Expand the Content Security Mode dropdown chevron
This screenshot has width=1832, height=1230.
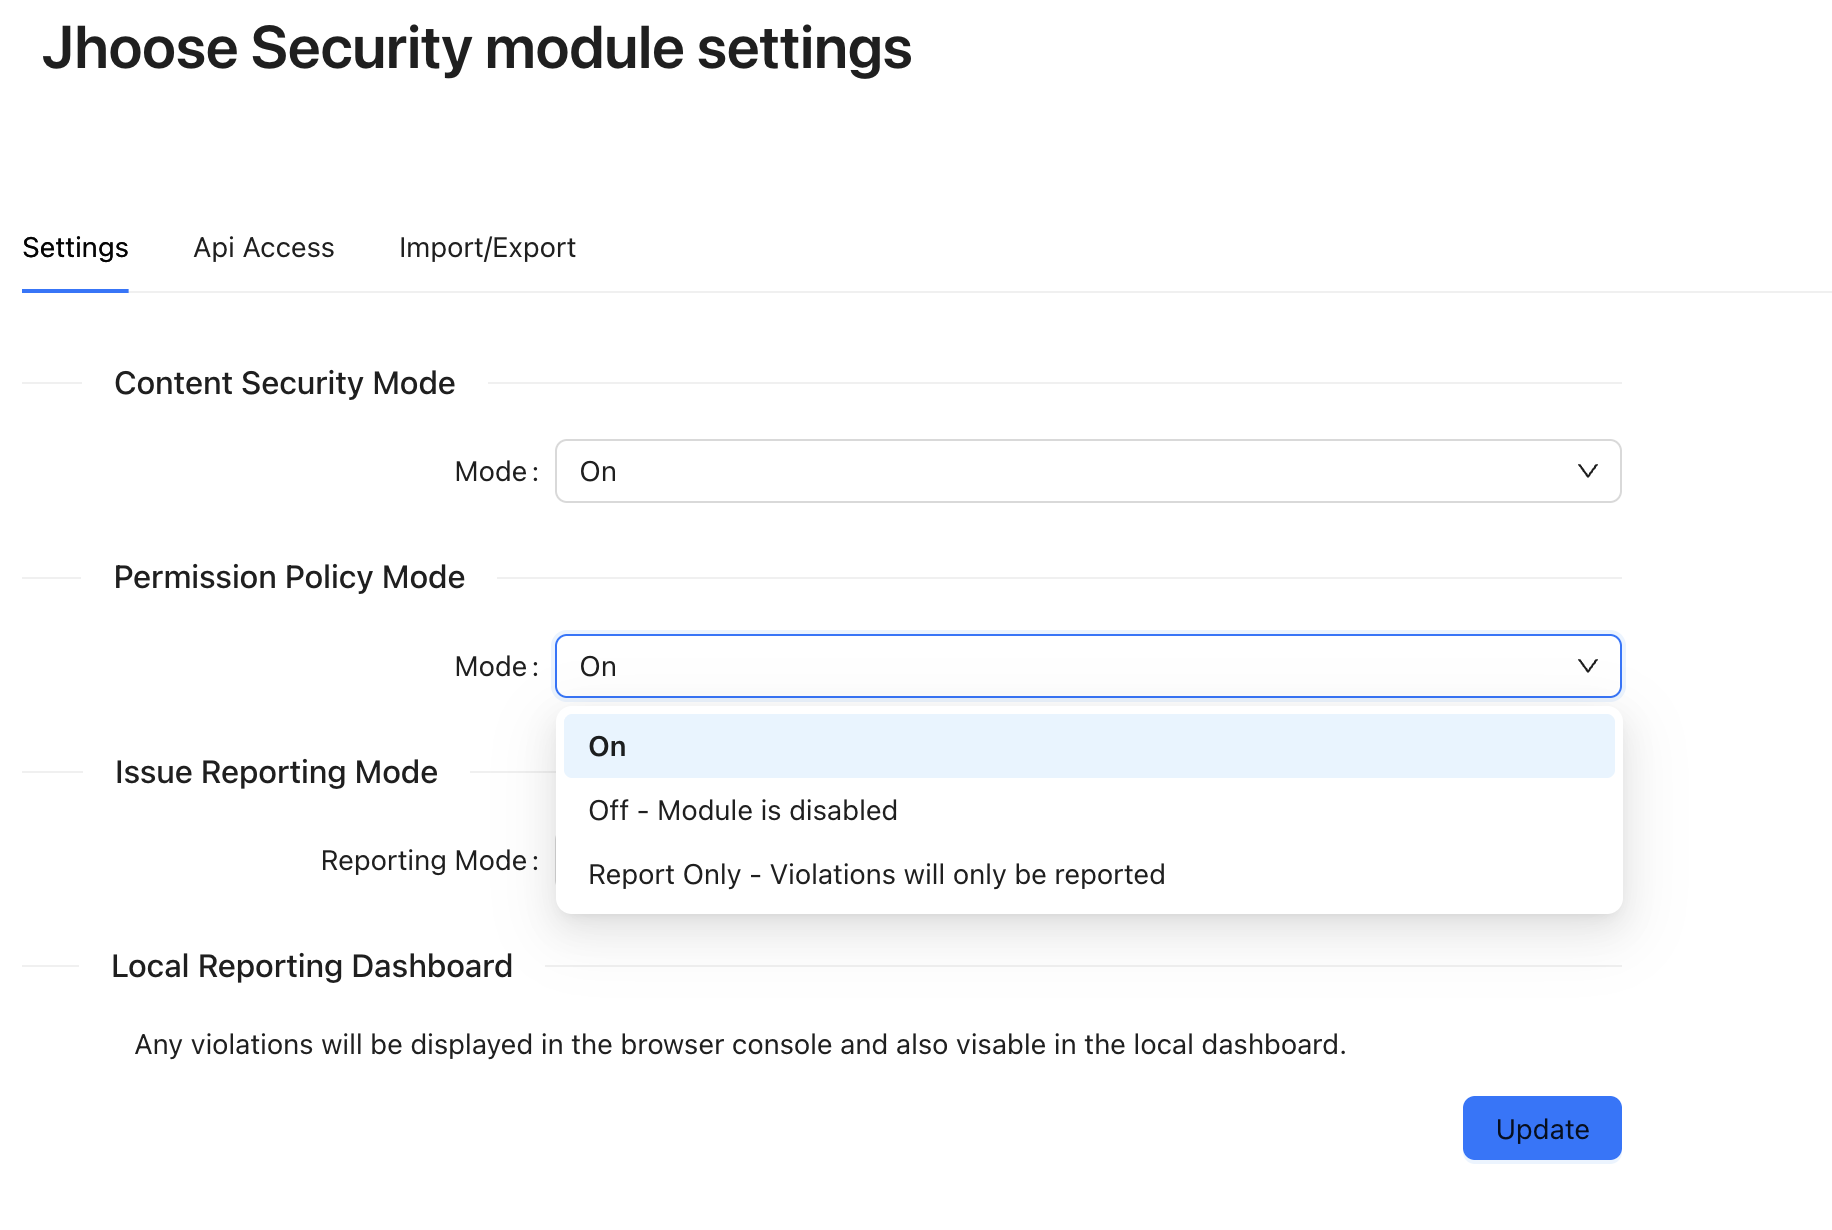click(x=1587, y=470)
